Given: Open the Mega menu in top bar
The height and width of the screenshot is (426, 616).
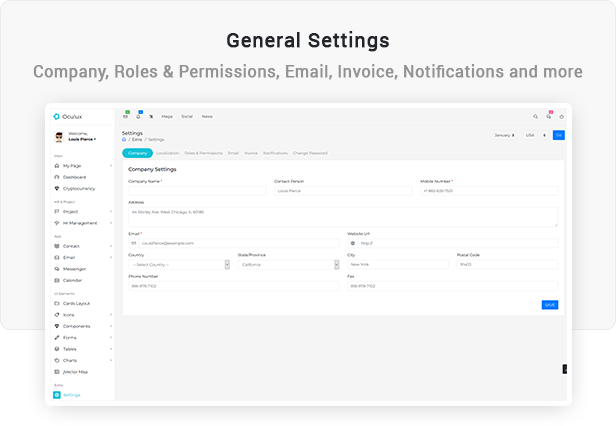Looking at the screenshot, I should 167,117.
